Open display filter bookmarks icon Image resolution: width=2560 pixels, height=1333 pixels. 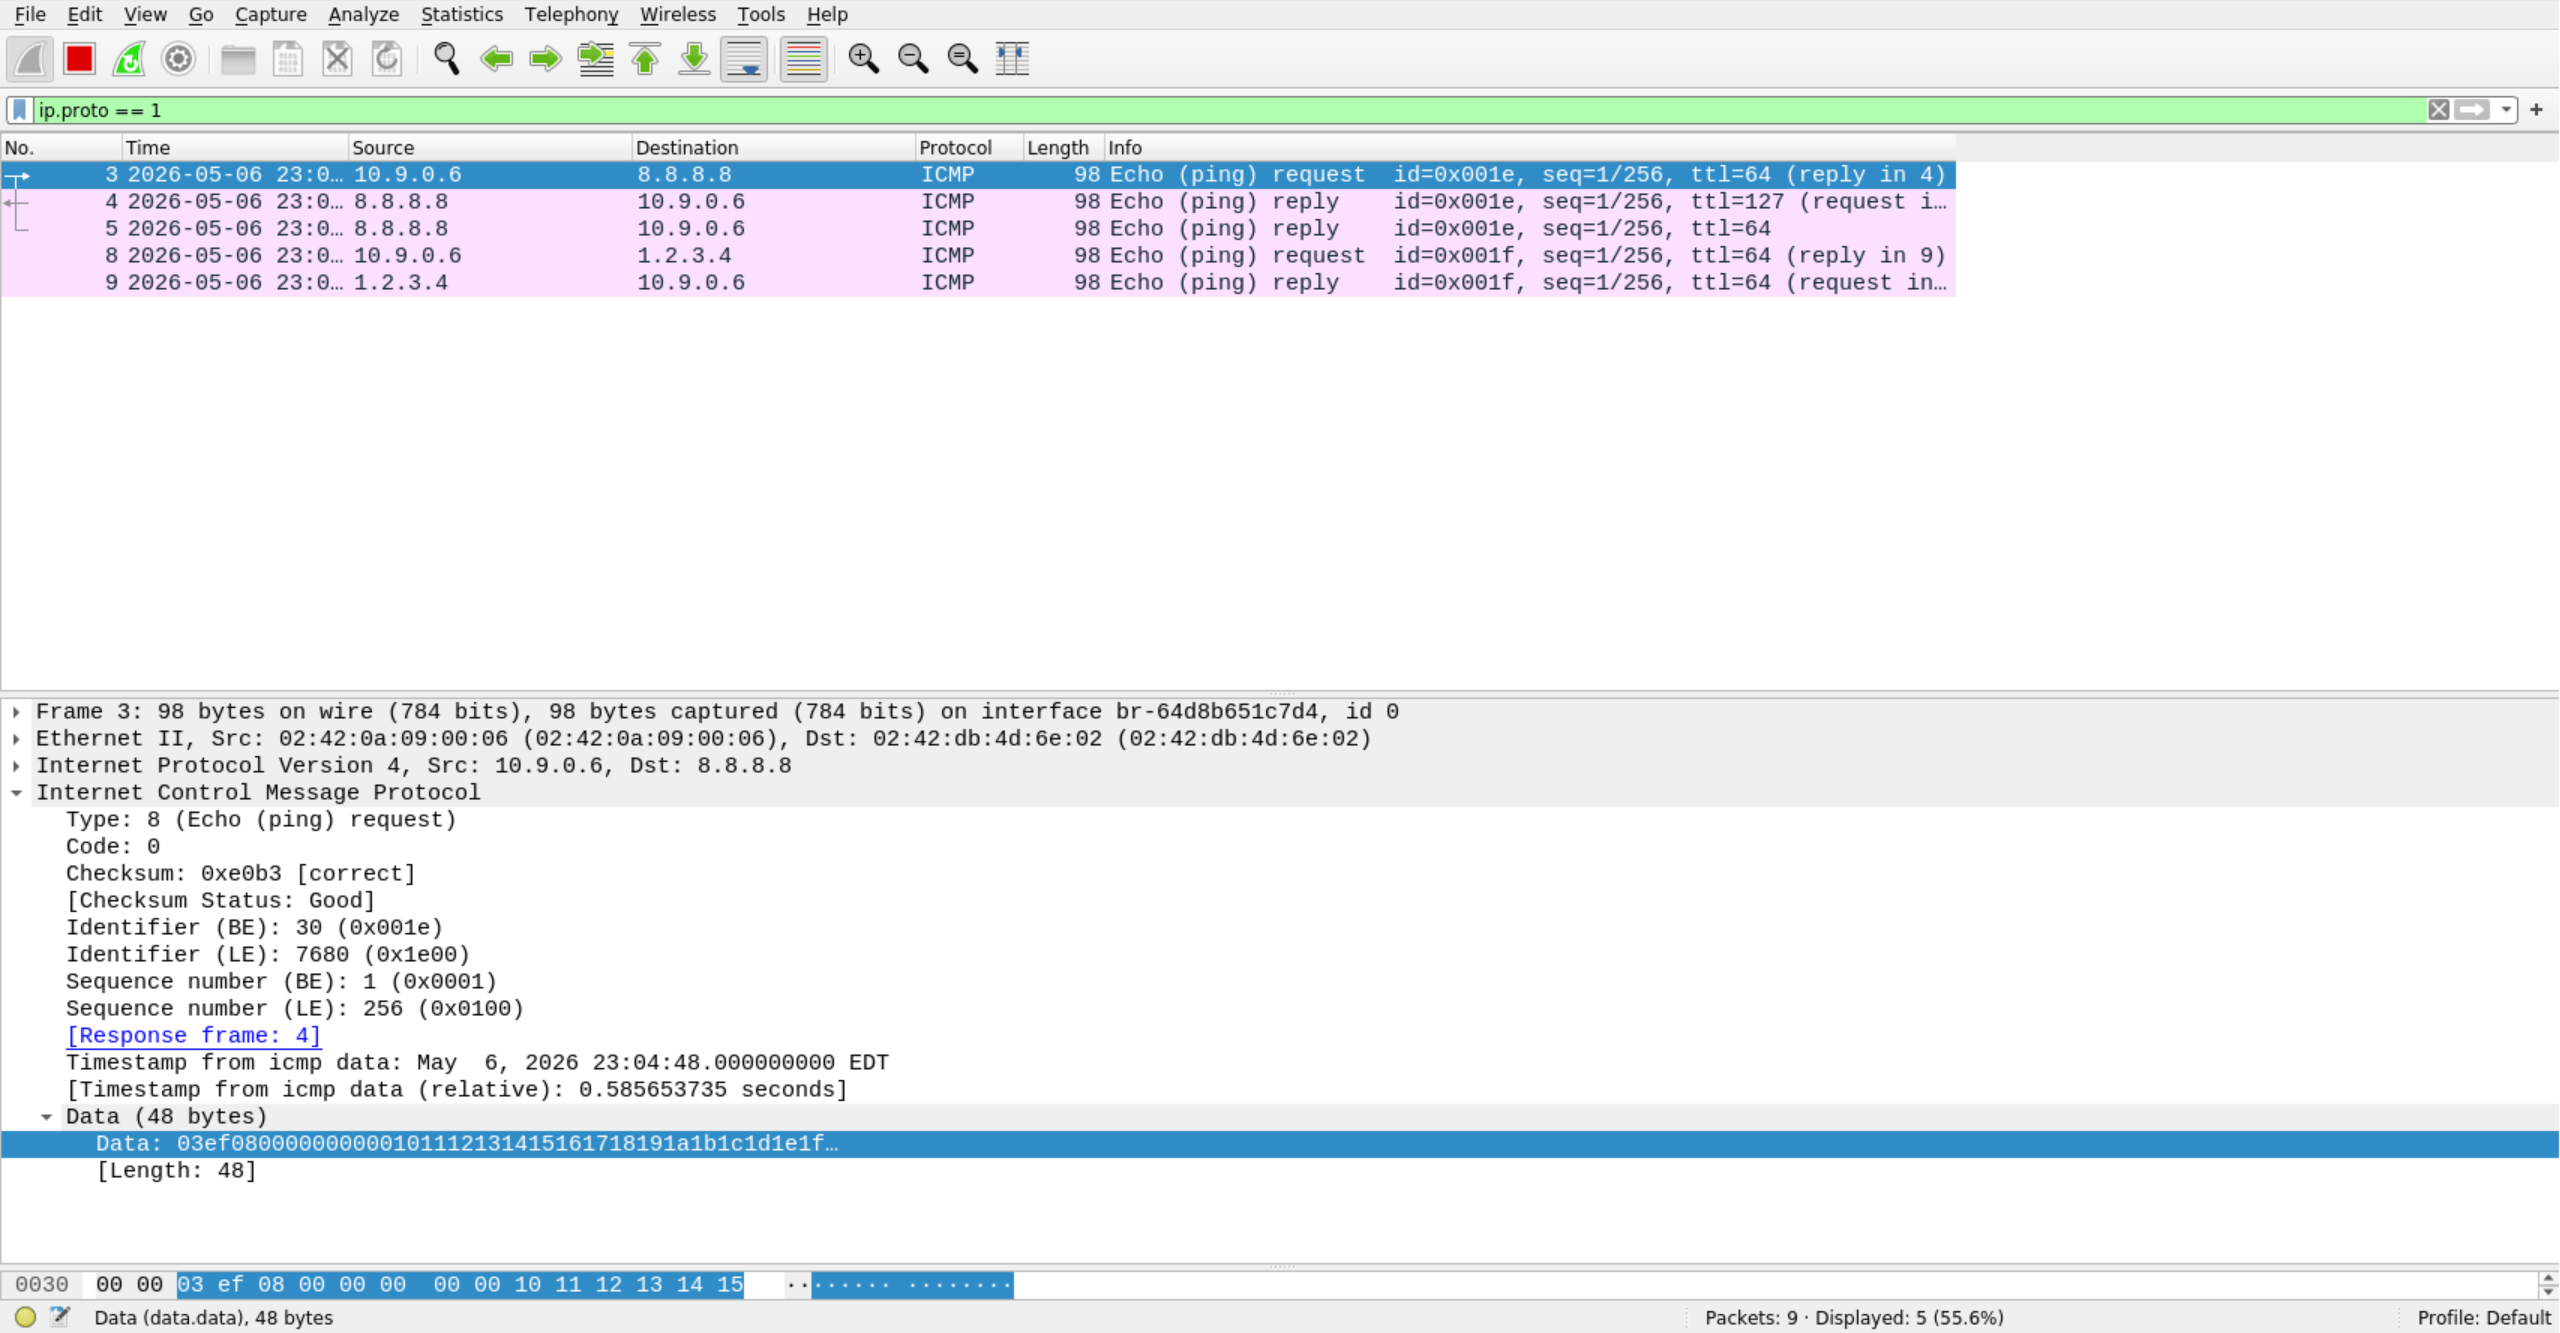pos(19,110)
